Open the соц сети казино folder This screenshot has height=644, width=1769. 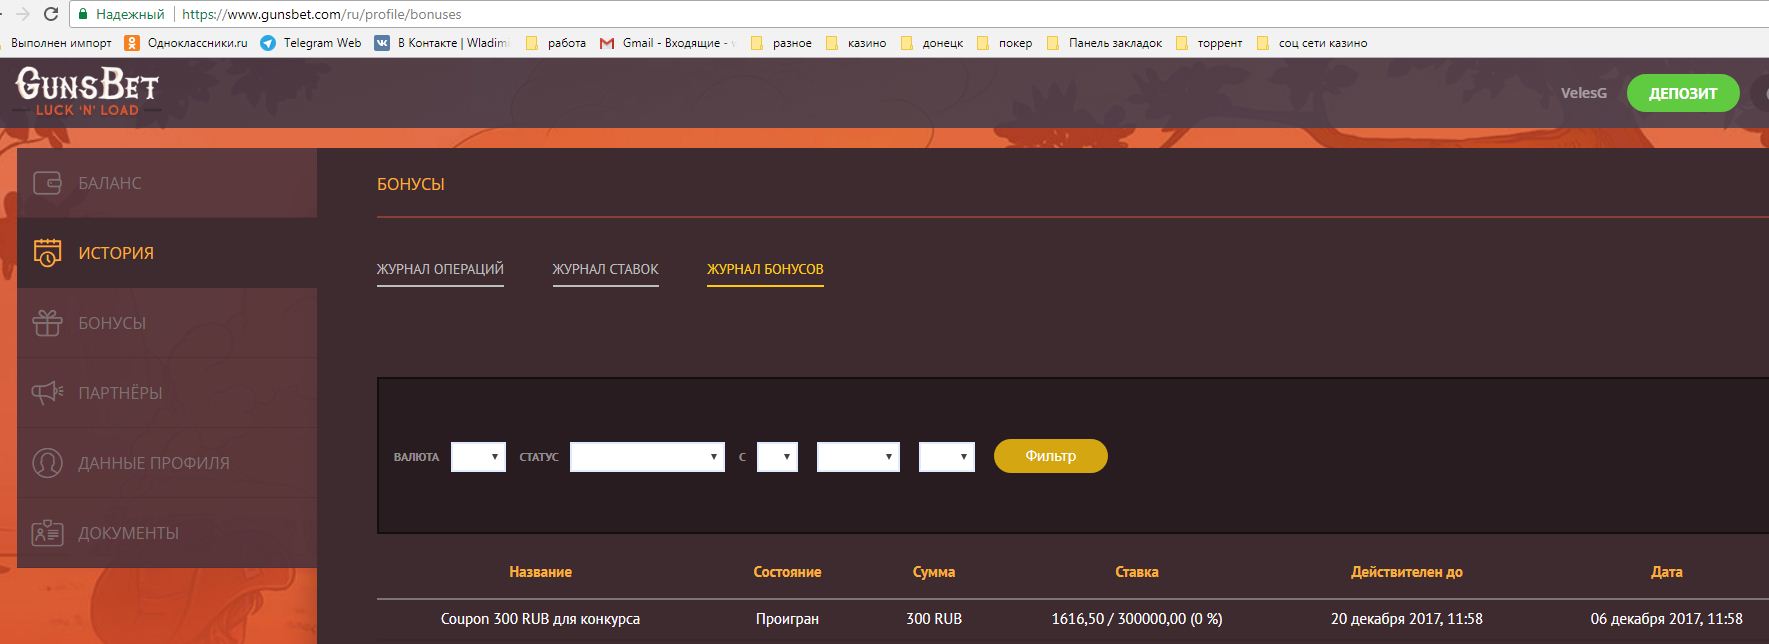1312,43
